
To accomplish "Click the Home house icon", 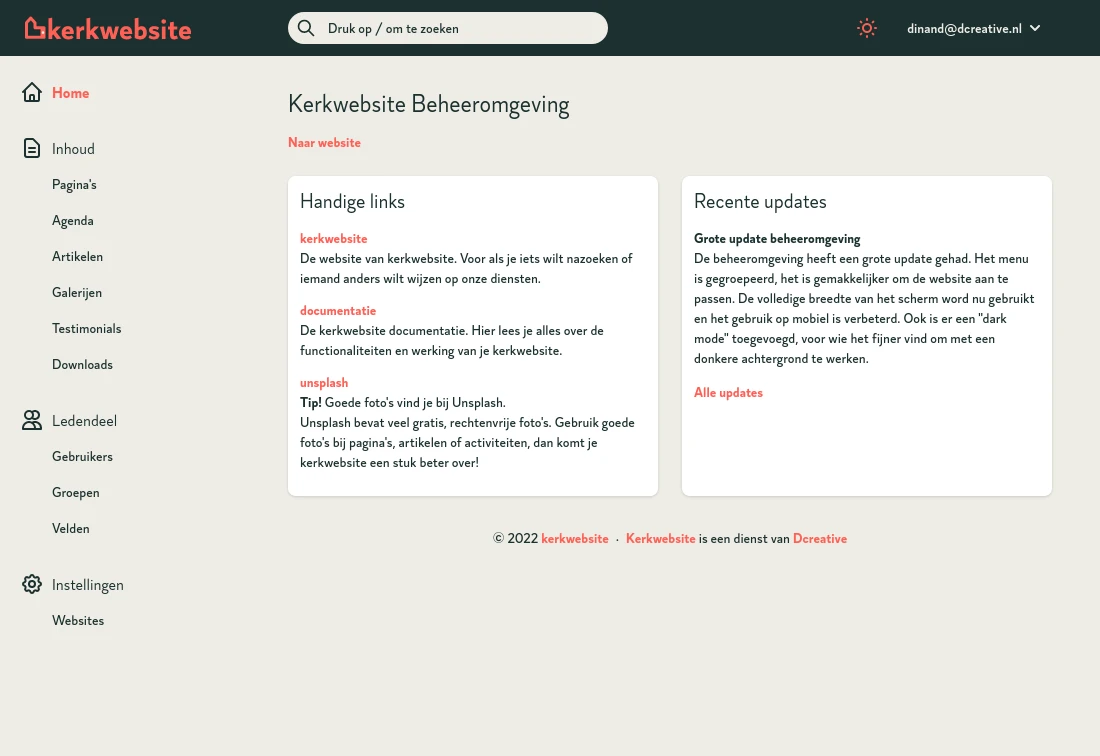I will pos(32,93).
